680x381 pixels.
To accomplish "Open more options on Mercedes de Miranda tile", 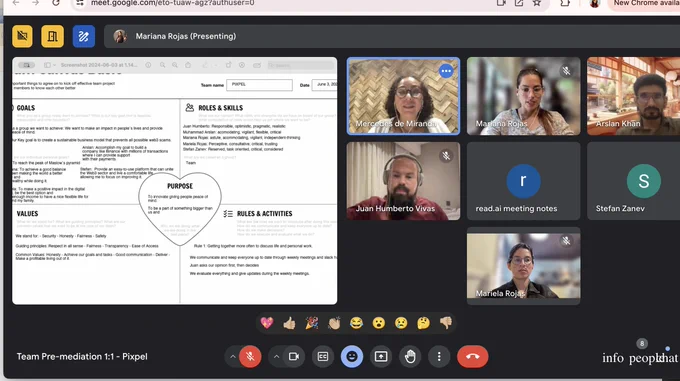I will (x=446, y=71).
